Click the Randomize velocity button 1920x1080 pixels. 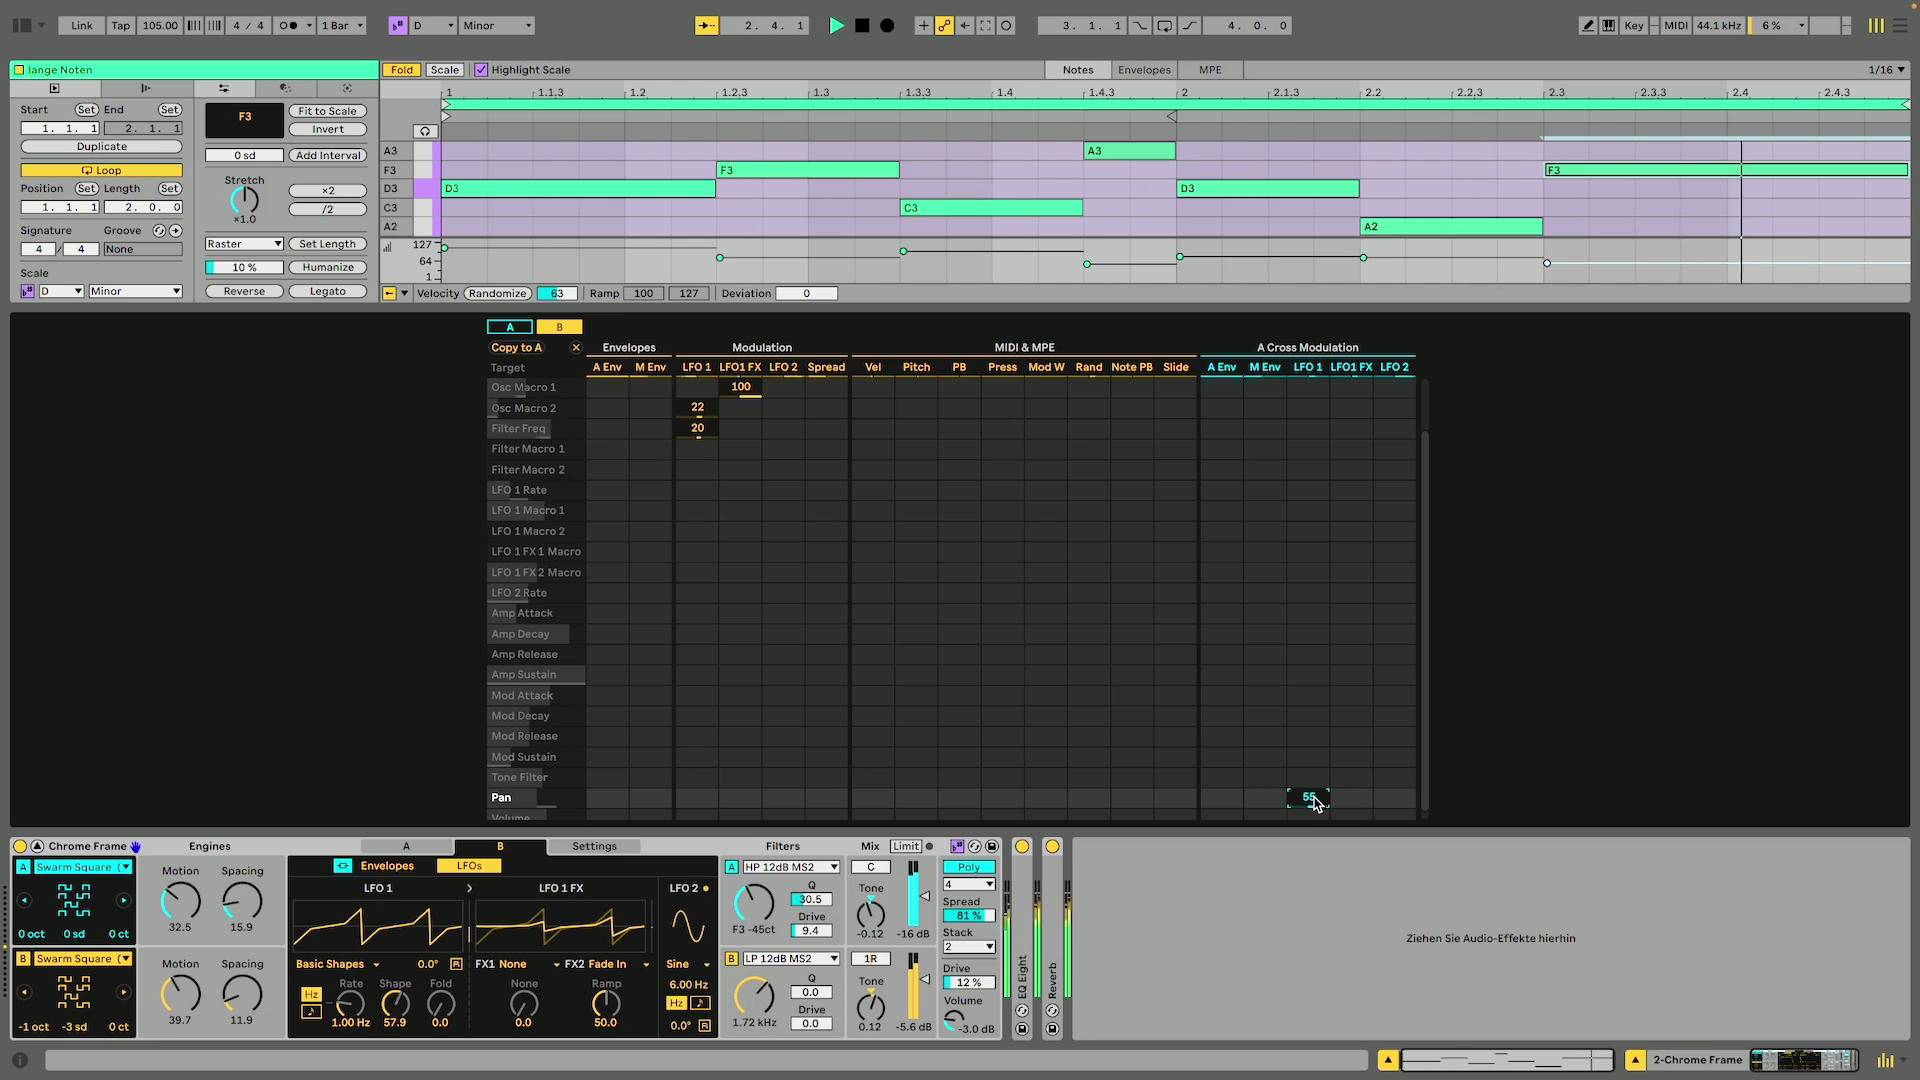click(497, 294)
